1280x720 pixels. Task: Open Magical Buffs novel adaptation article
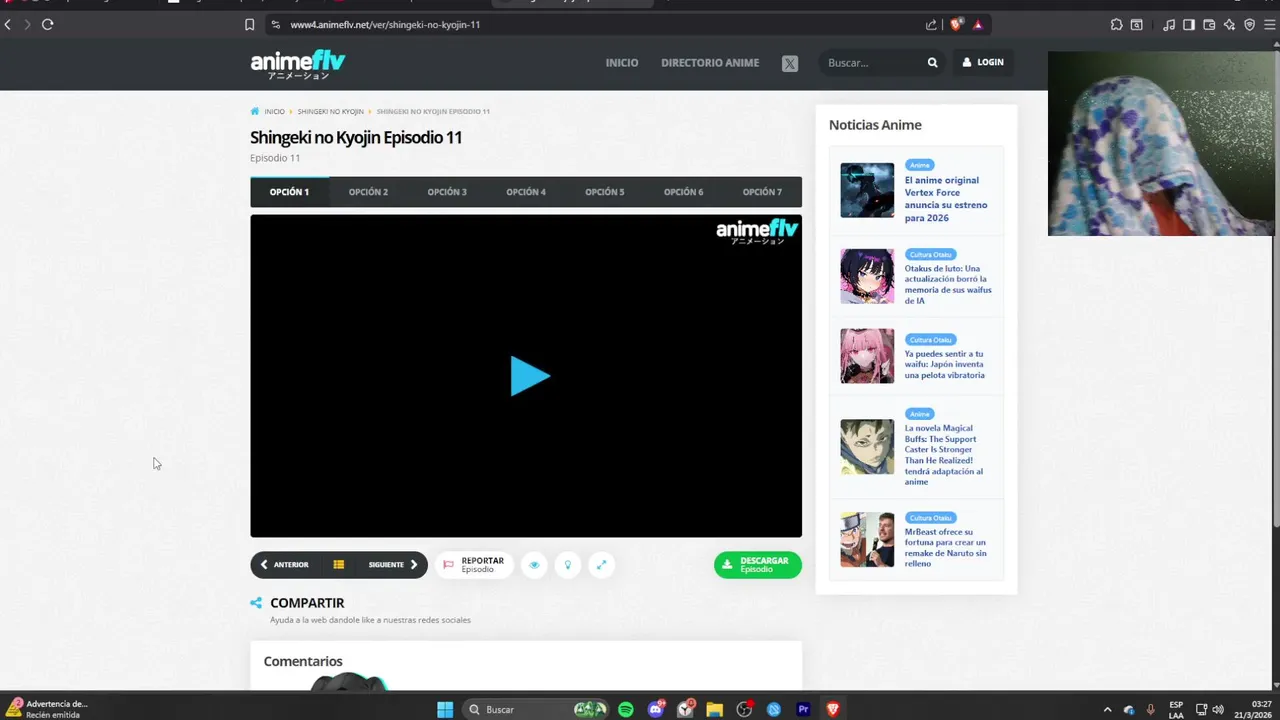(945, 455)
